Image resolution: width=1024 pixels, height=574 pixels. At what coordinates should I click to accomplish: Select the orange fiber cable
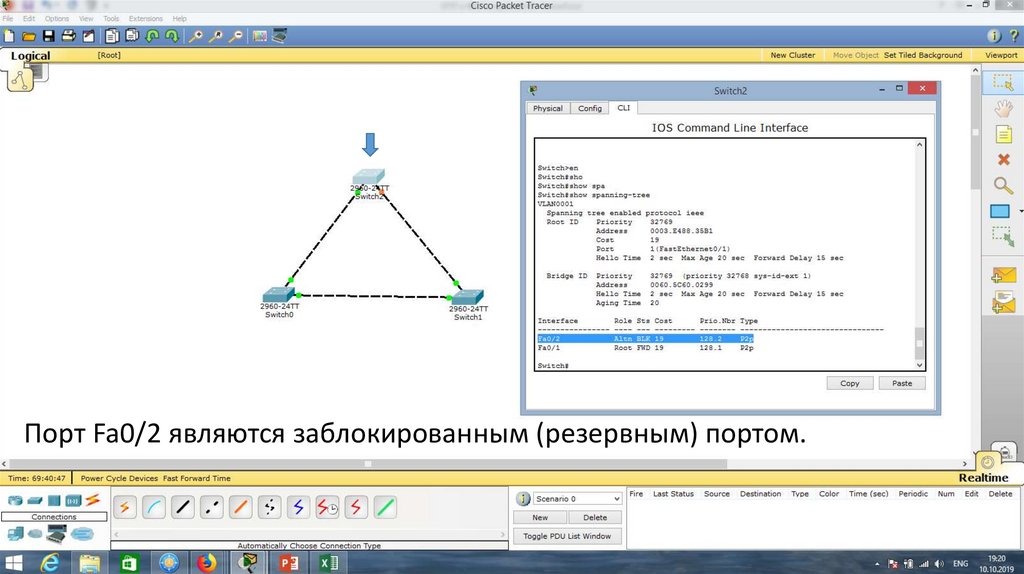point(240,507)
